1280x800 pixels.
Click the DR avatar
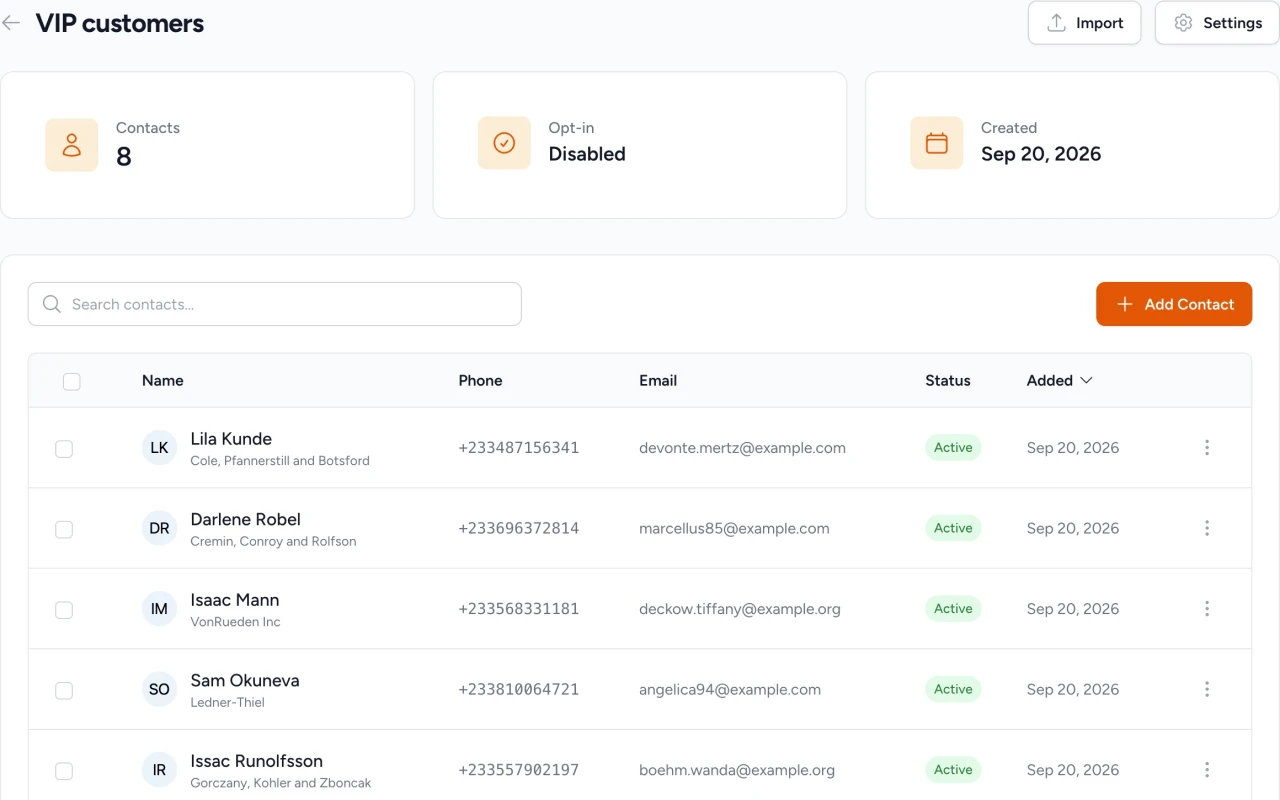(x=159, y=528)
